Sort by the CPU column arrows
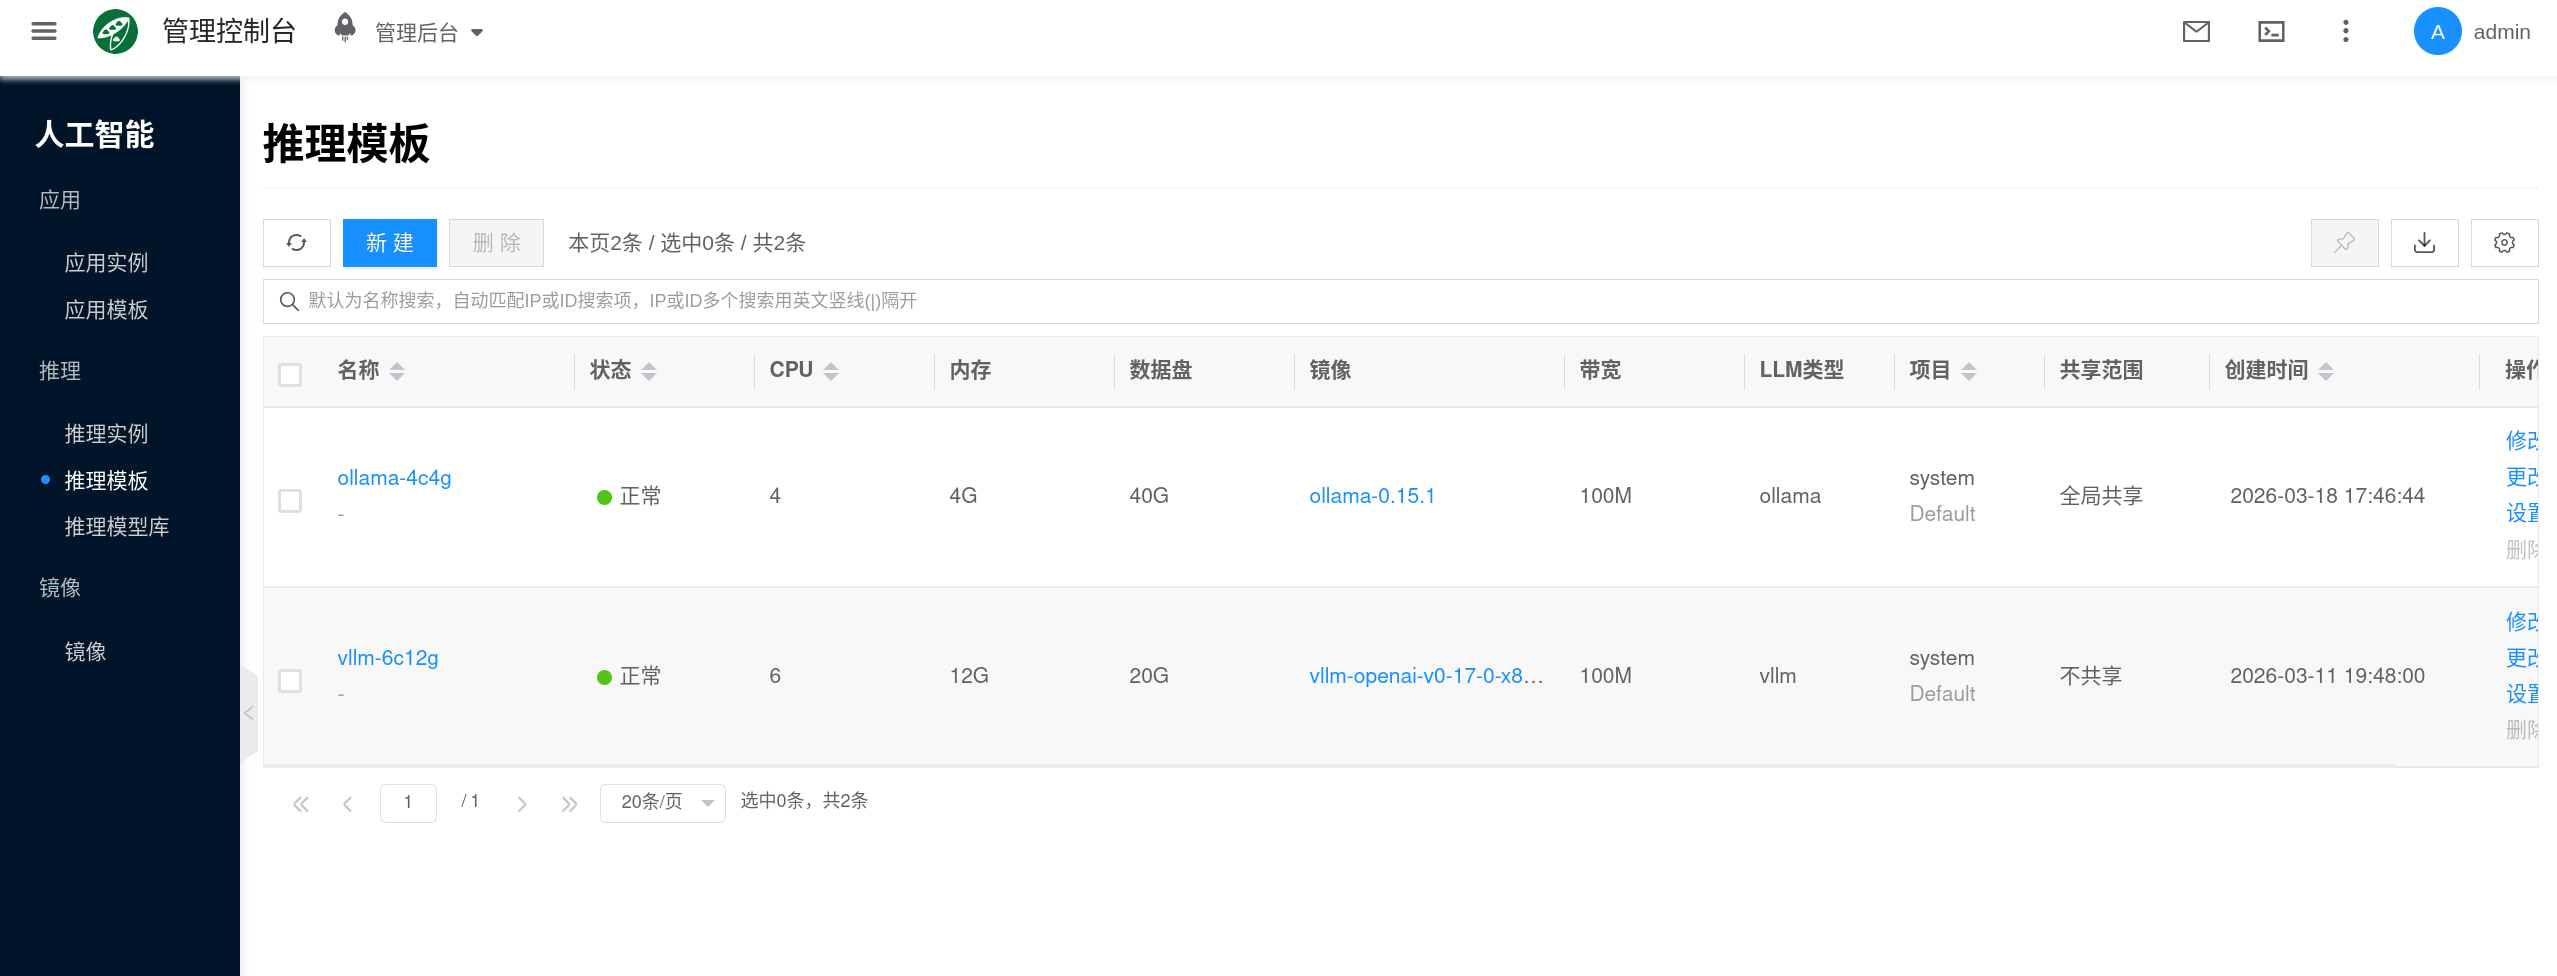The image size is (2557, 976). (831, 371)
